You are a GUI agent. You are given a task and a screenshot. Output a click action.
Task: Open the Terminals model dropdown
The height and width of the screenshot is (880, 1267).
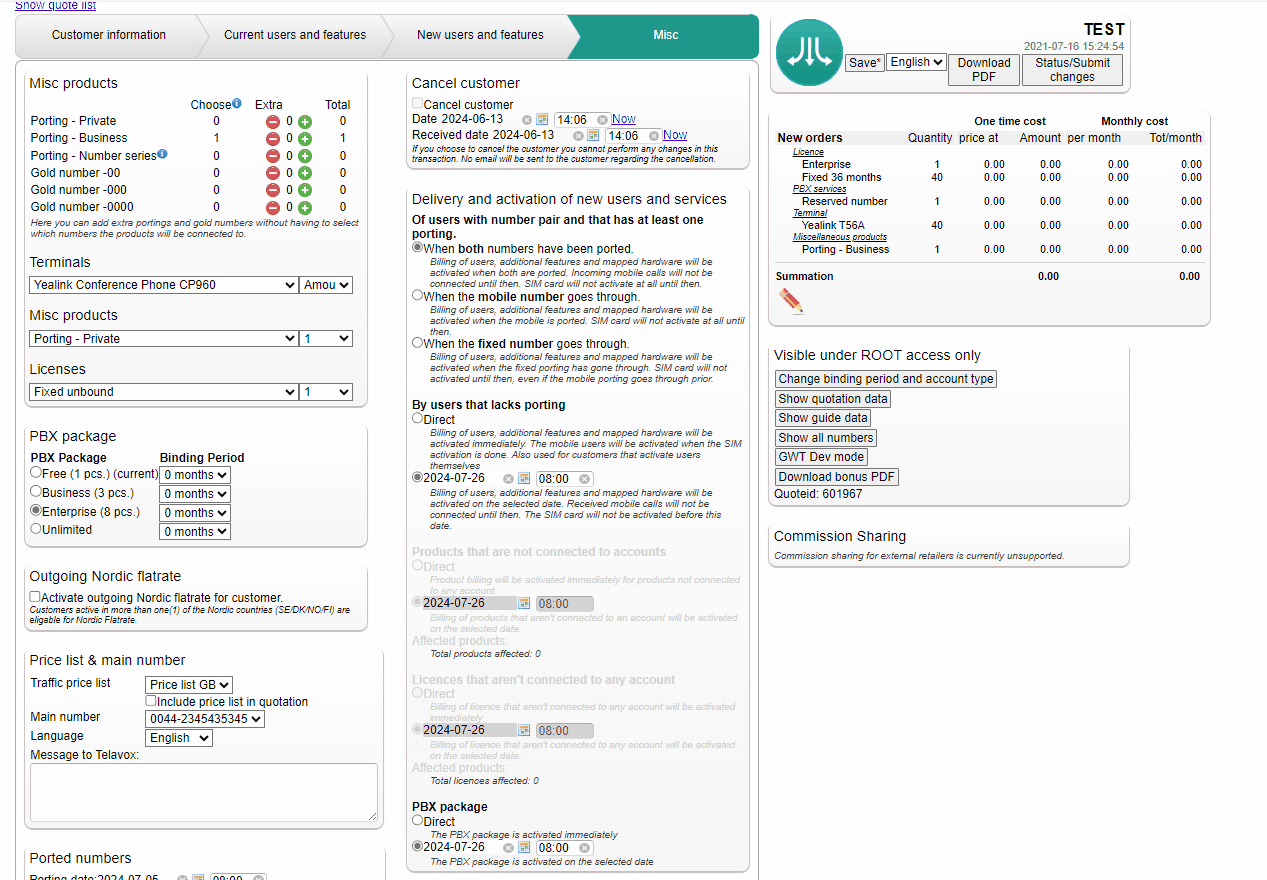164,285
